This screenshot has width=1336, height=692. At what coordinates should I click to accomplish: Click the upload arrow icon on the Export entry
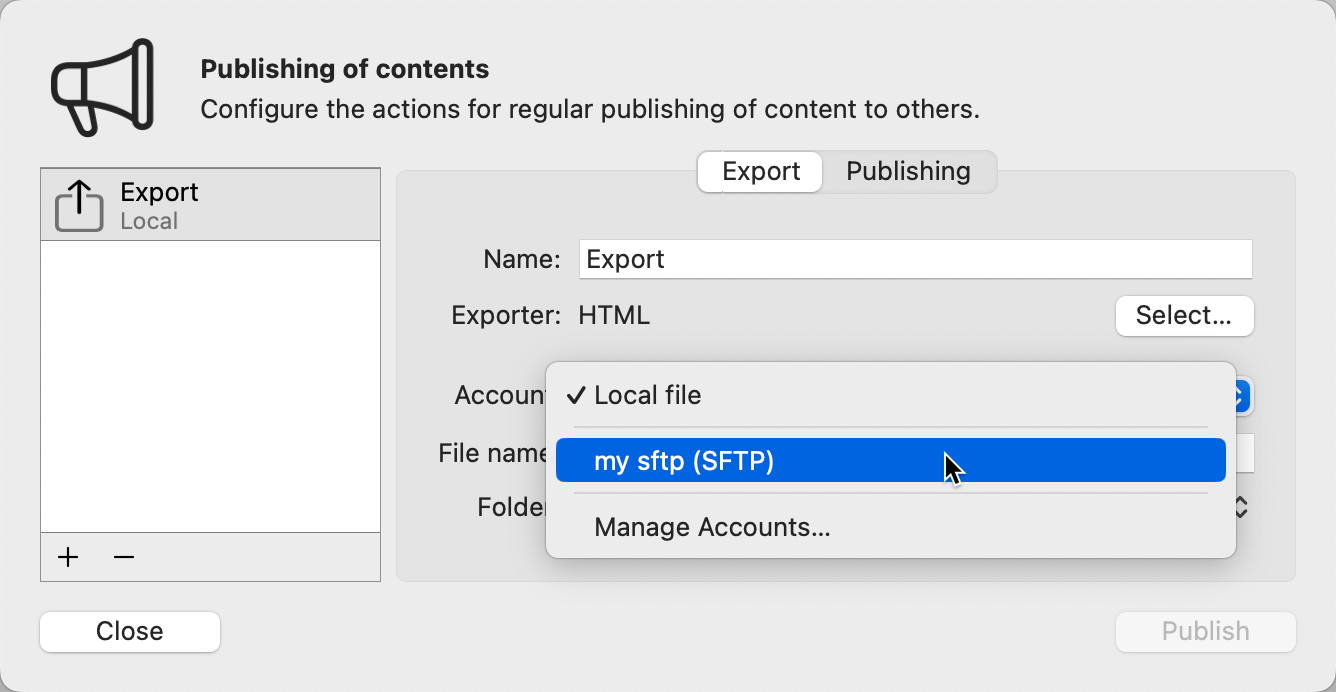tap(79, 203)
